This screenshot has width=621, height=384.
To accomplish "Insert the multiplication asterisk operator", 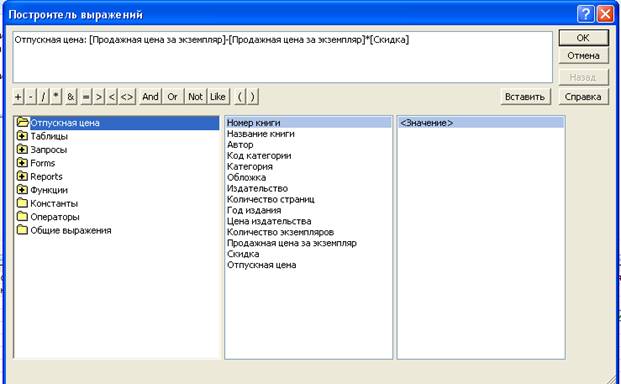I will click(x=57, y=97).
